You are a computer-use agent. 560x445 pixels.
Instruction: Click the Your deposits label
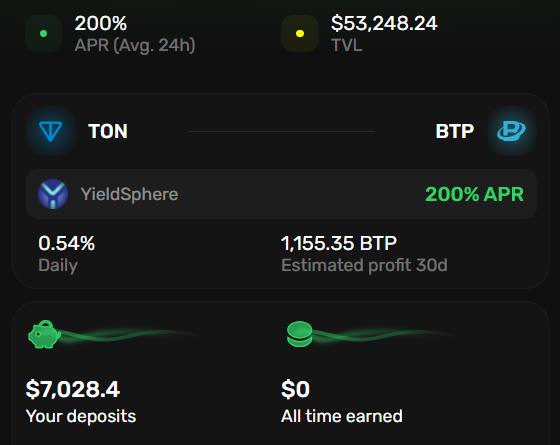click(81, 416)
